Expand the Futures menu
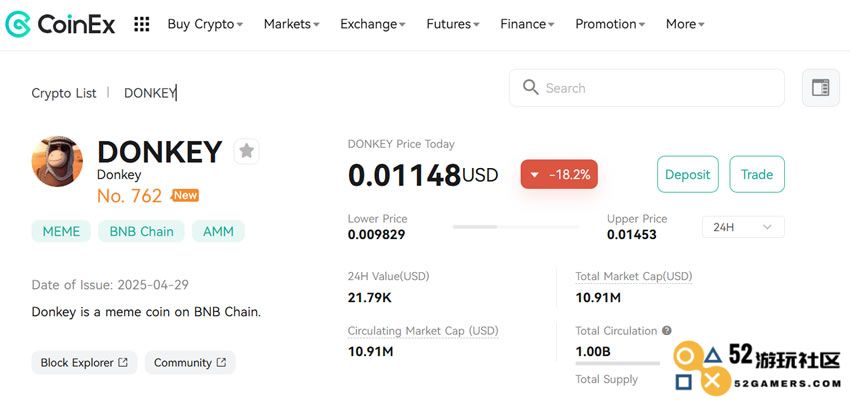The height and width of the screenshot is (401, 850). click(x=453, y=24)
